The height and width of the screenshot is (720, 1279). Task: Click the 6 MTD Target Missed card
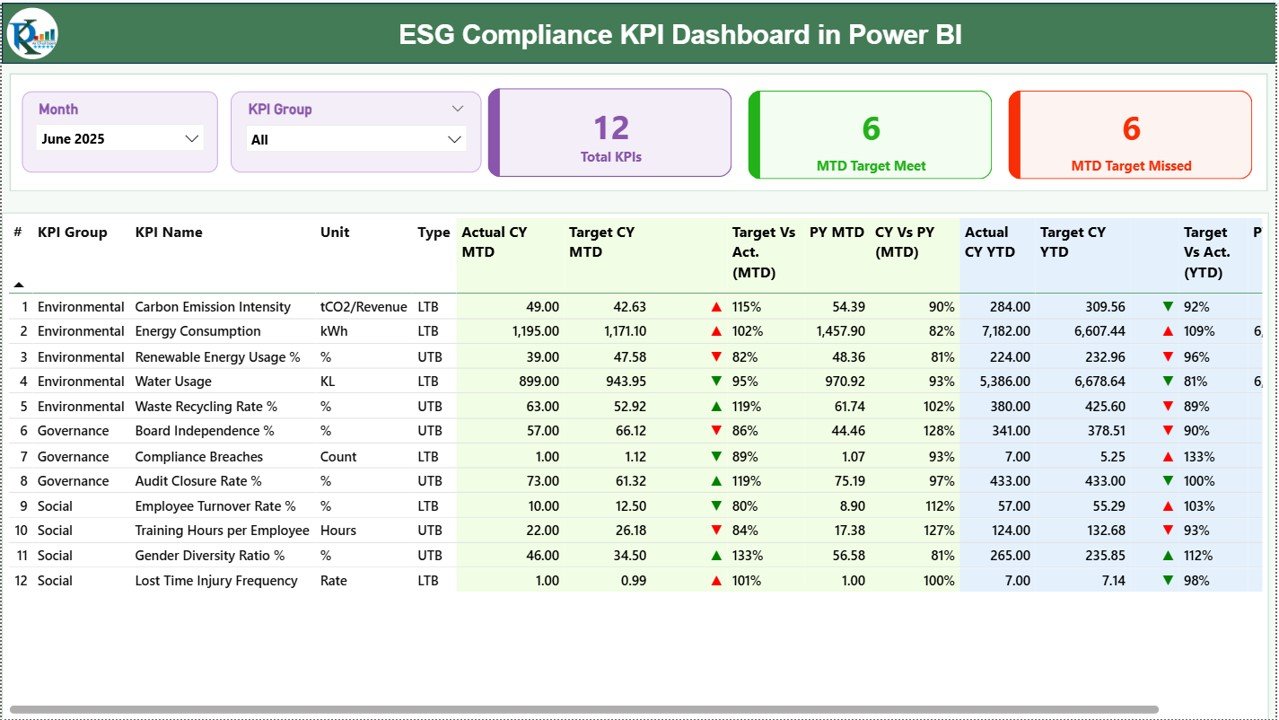[x=1129, y=133]
